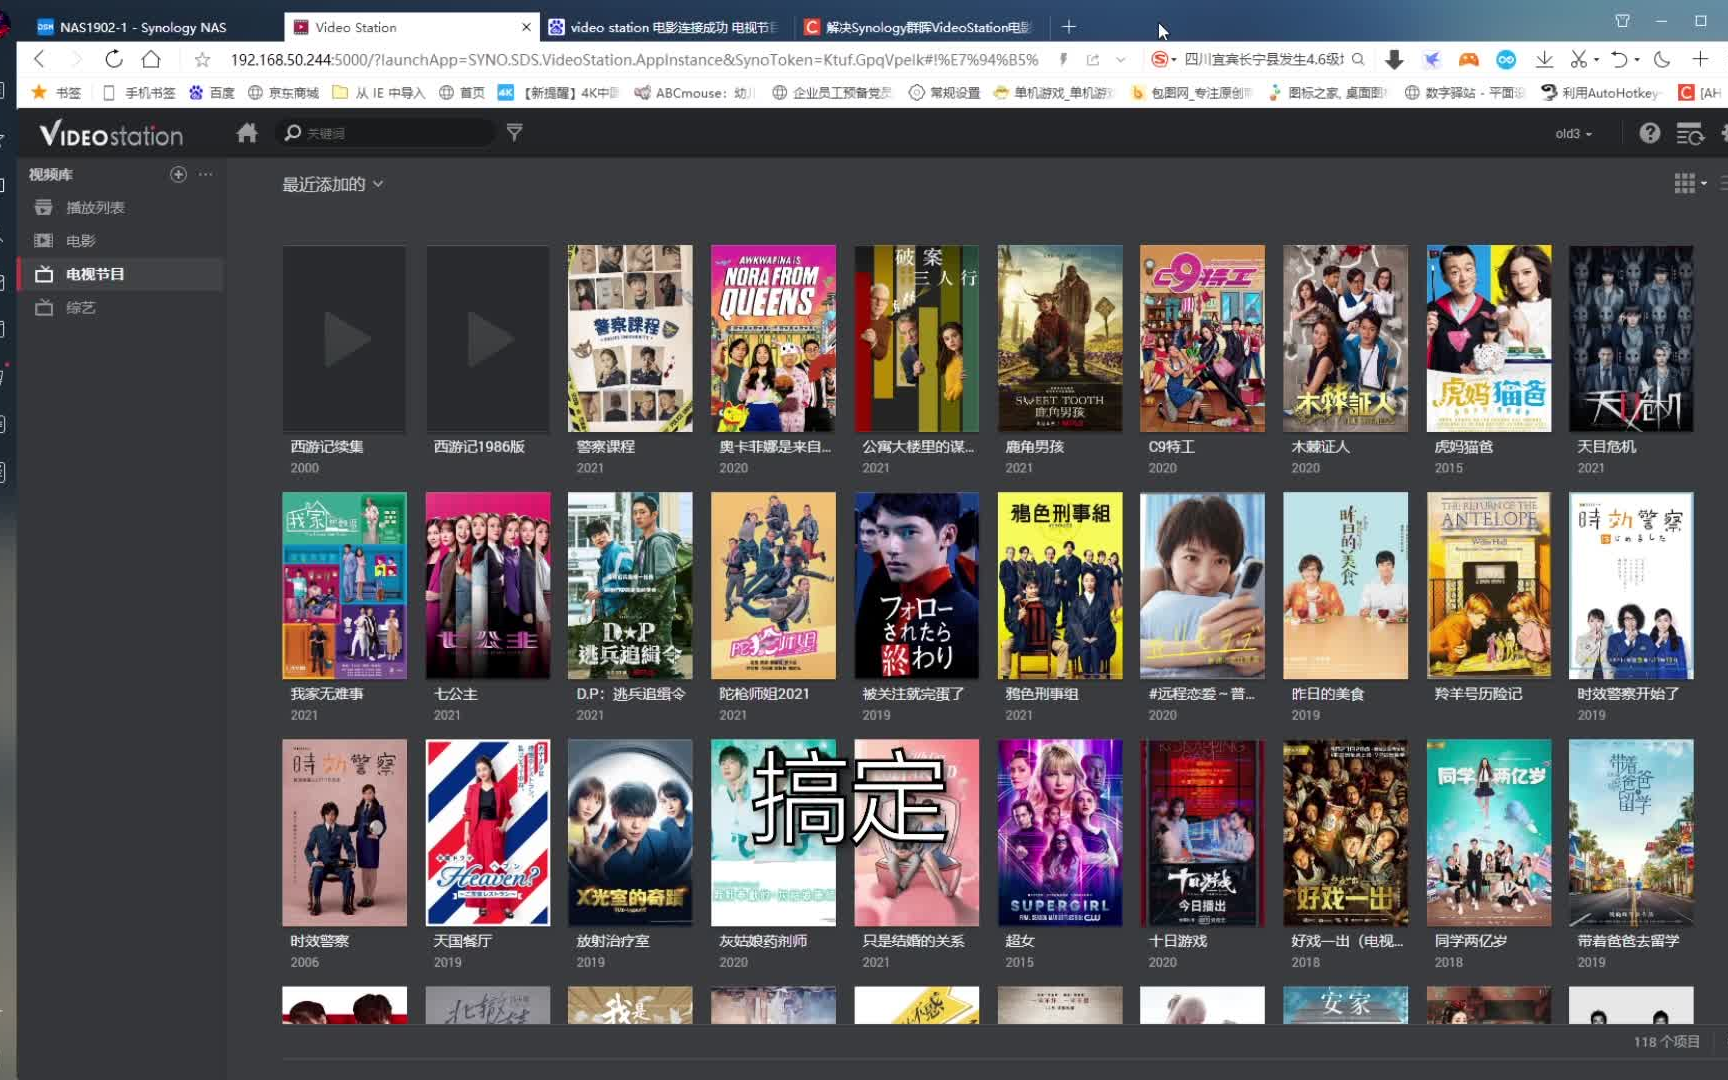Viewport: 1728px width, 1080px height.
Task: Expand address bar dropdown chevron
Action: pos(1120,60)
